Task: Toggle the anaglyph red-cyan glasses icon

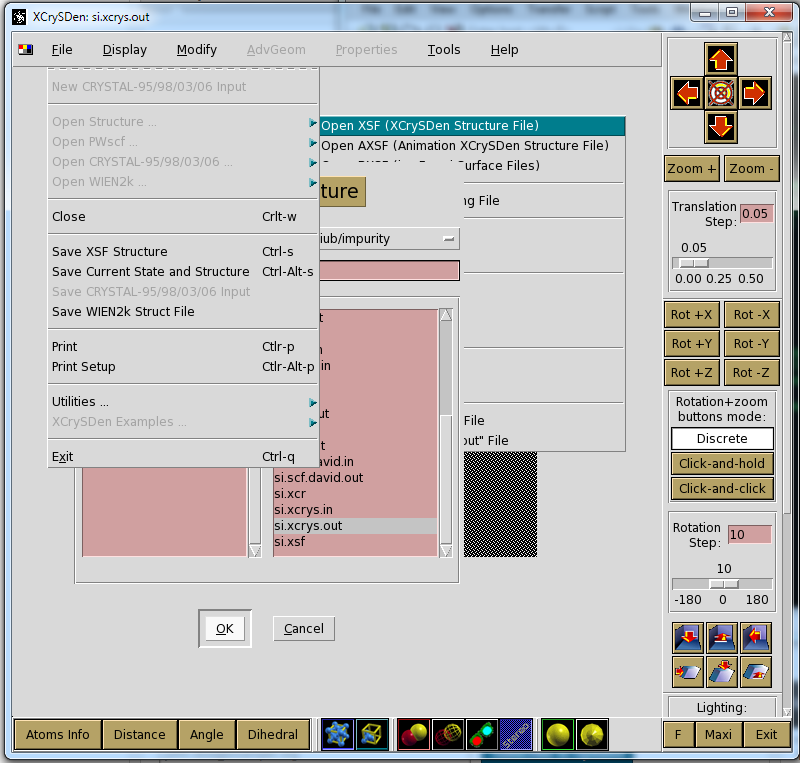Action: [482, 734]
